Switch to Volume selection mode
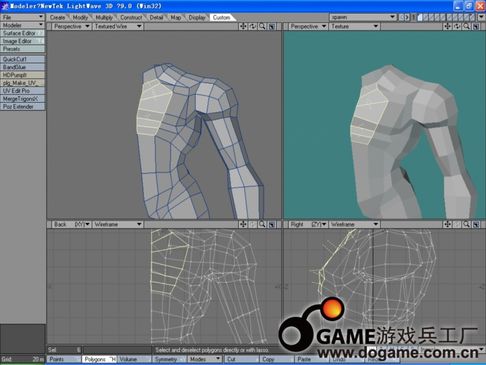486x365 pixels. point(134,359)
